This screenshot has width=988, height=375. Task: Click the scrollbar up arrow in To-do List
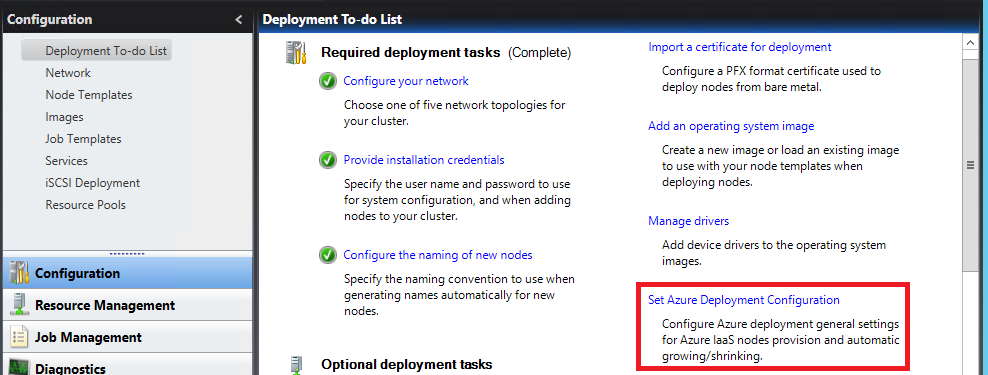(971, 42)
